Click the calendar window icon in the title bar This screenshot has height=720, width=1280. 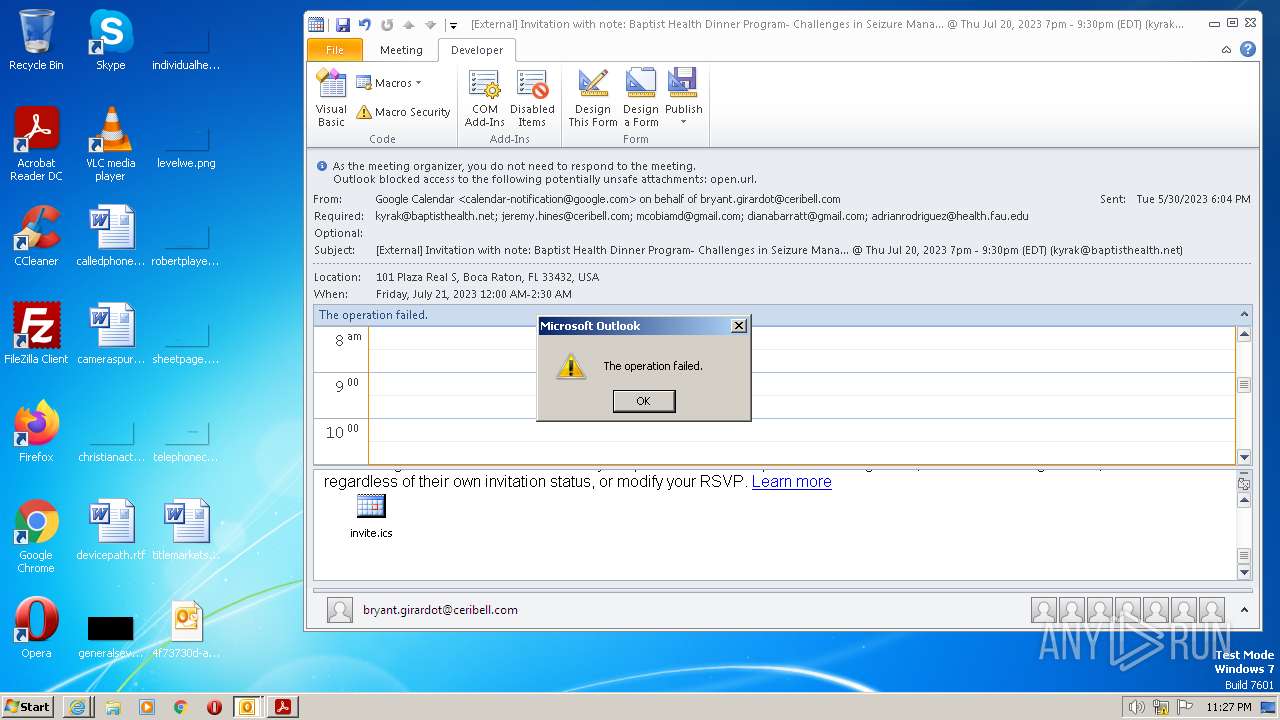[x=316, y=24]
